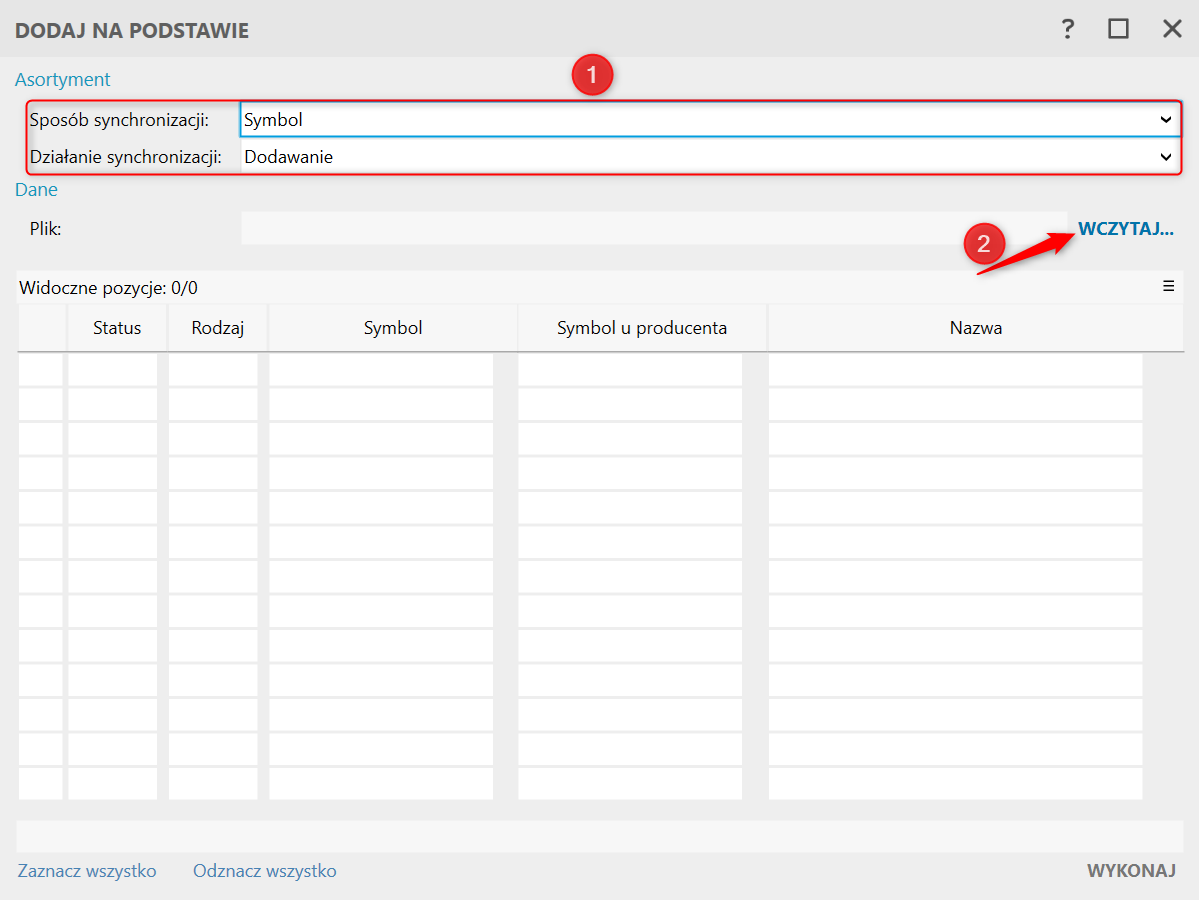
Task: Select the Symbol combo box field
Action: click(x=710, y=120)
